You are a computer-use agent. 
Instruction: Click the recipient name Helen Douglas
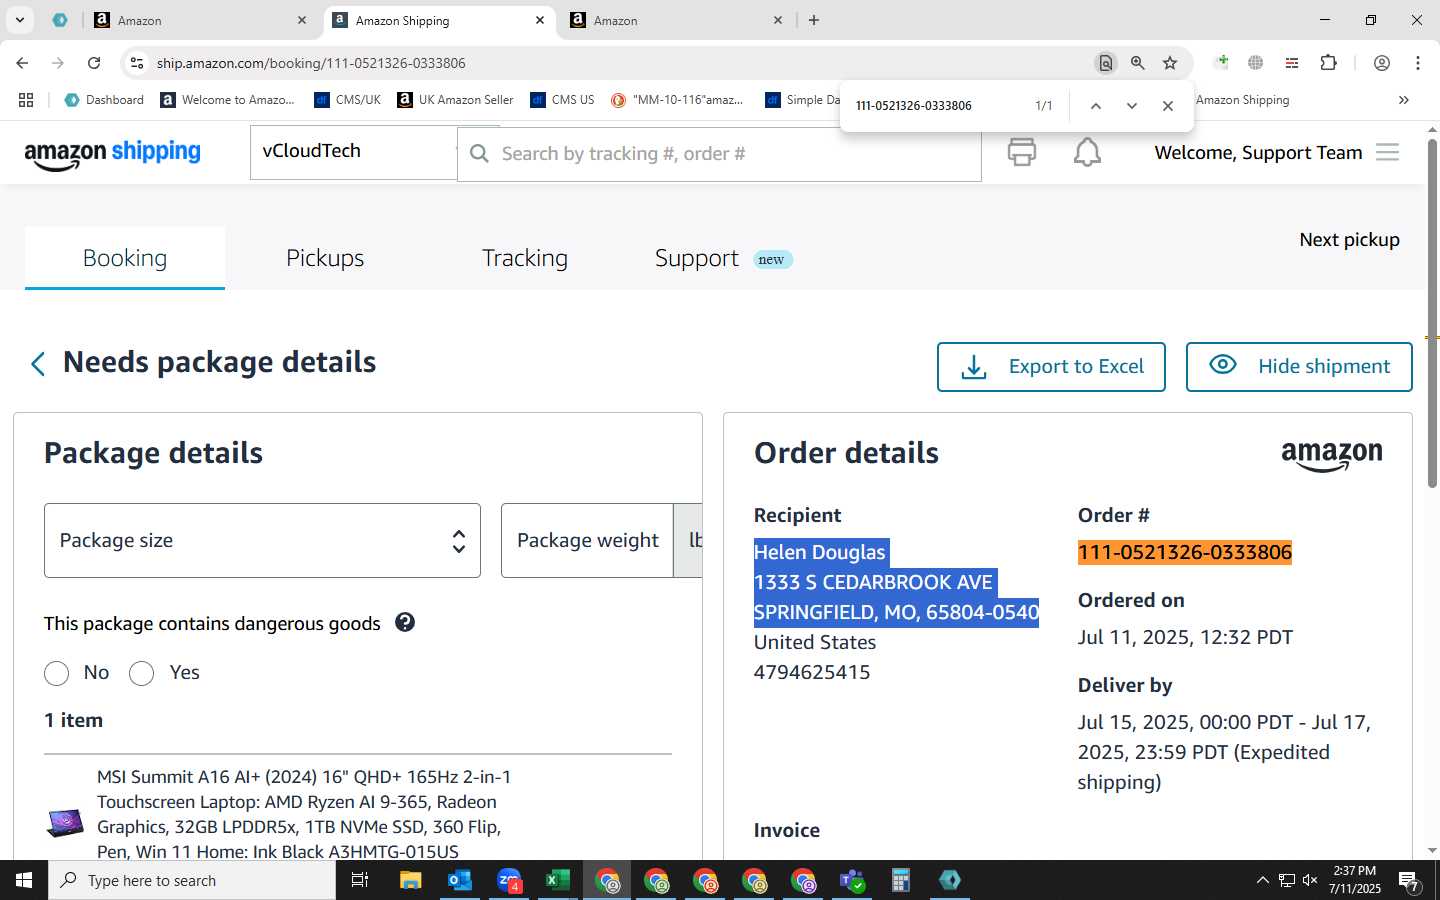point(820,552)
